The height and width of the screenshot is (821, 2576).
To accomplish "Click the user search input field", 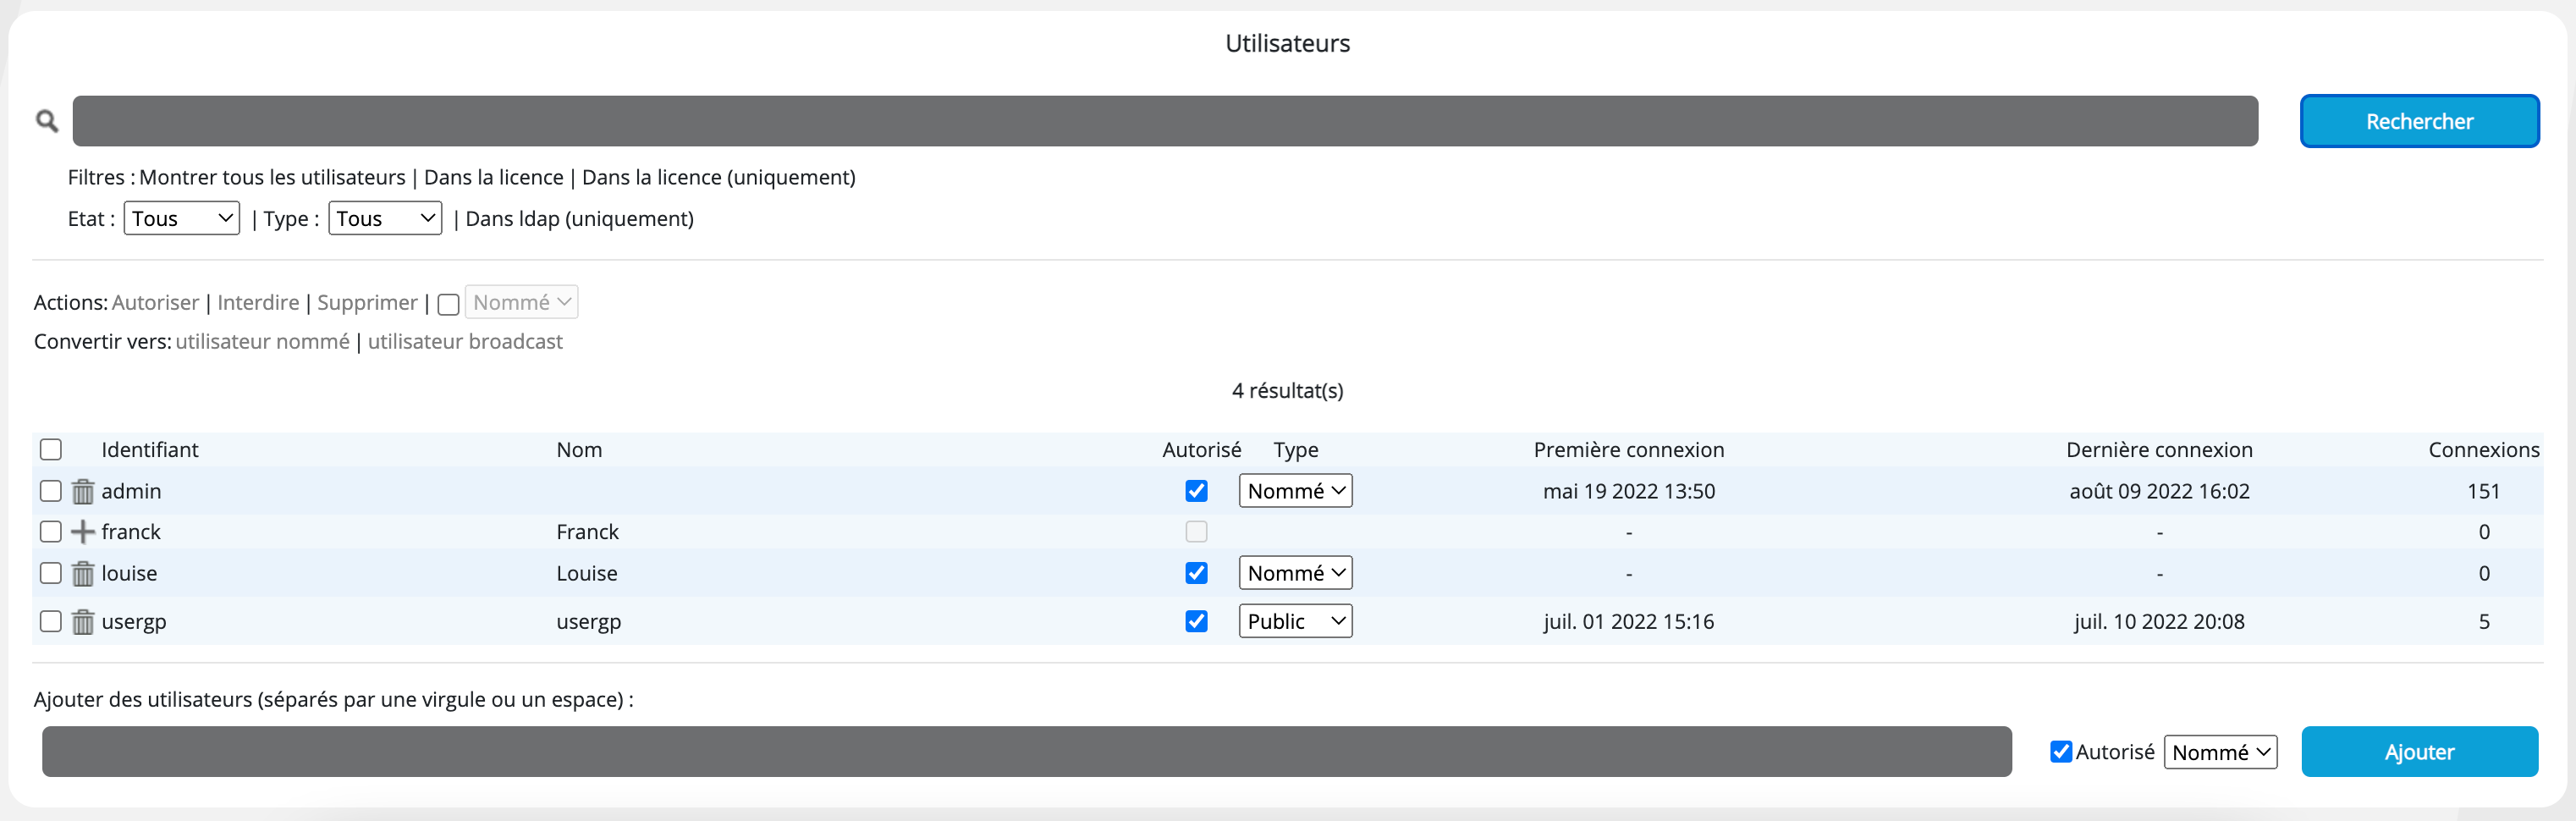I will point(1165,121).
